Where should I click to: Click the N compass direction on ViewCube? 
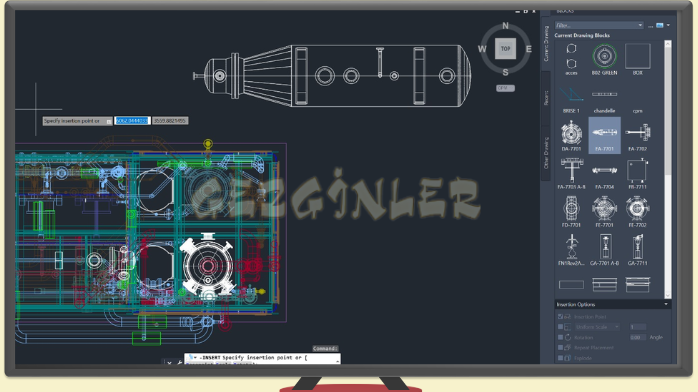tap(505, 26)
